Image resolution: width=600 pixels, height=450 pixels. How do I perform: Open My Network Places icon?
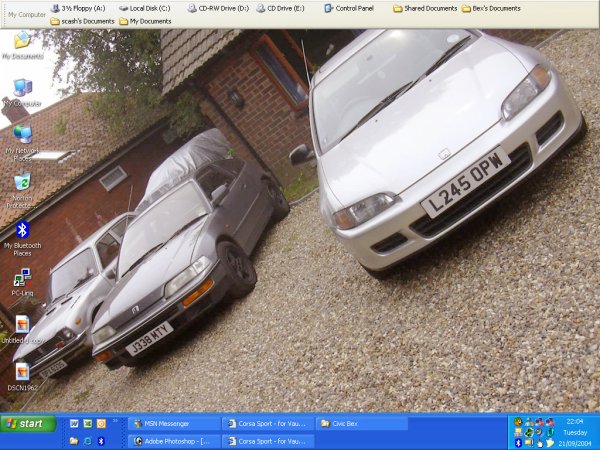point(22,135)
